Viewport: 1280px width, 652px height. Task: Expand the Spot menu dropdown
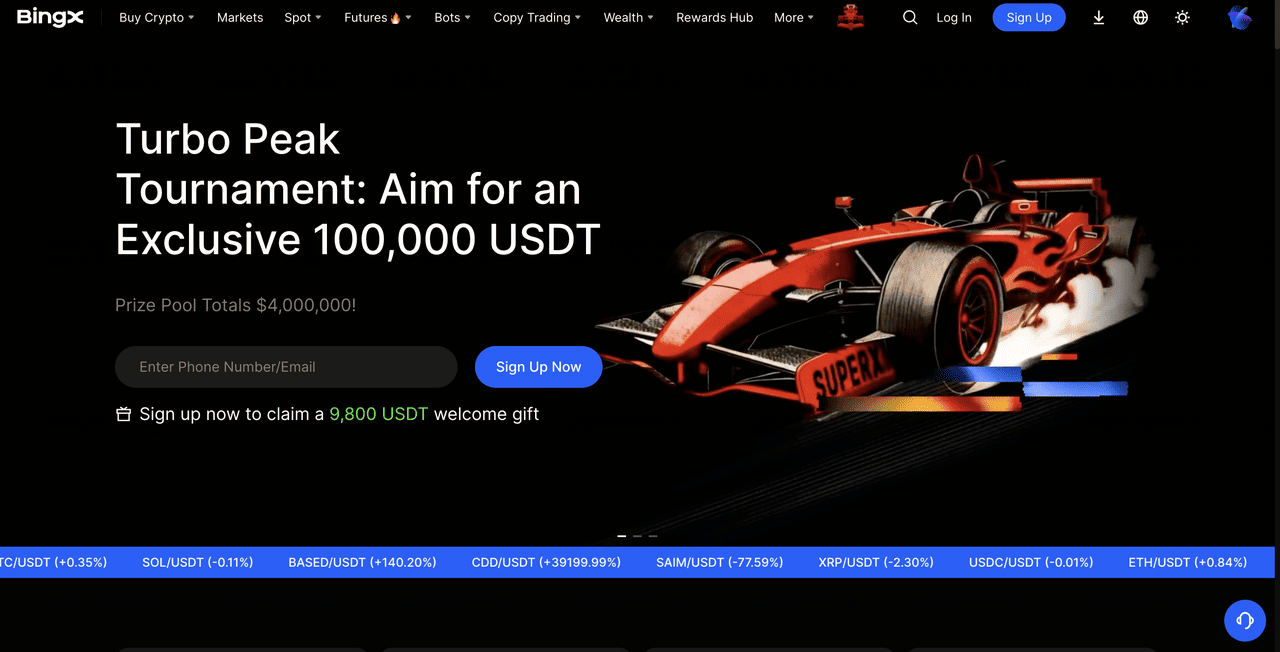coord(302,17)
